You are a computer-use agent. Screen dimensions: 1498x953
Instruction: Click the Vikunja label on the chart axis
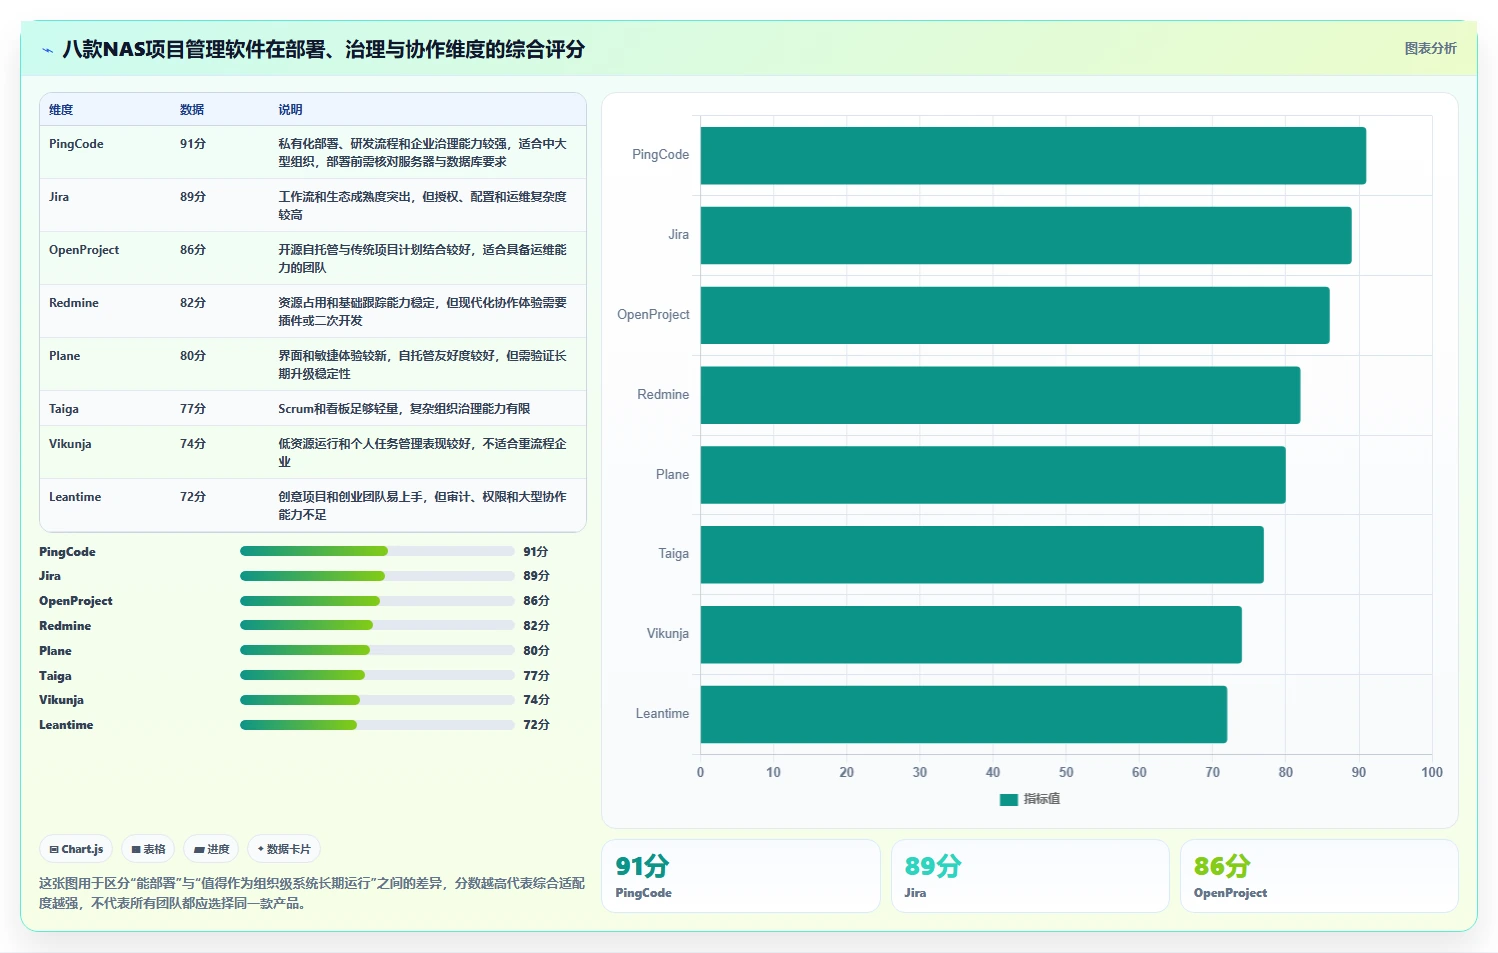668,634
